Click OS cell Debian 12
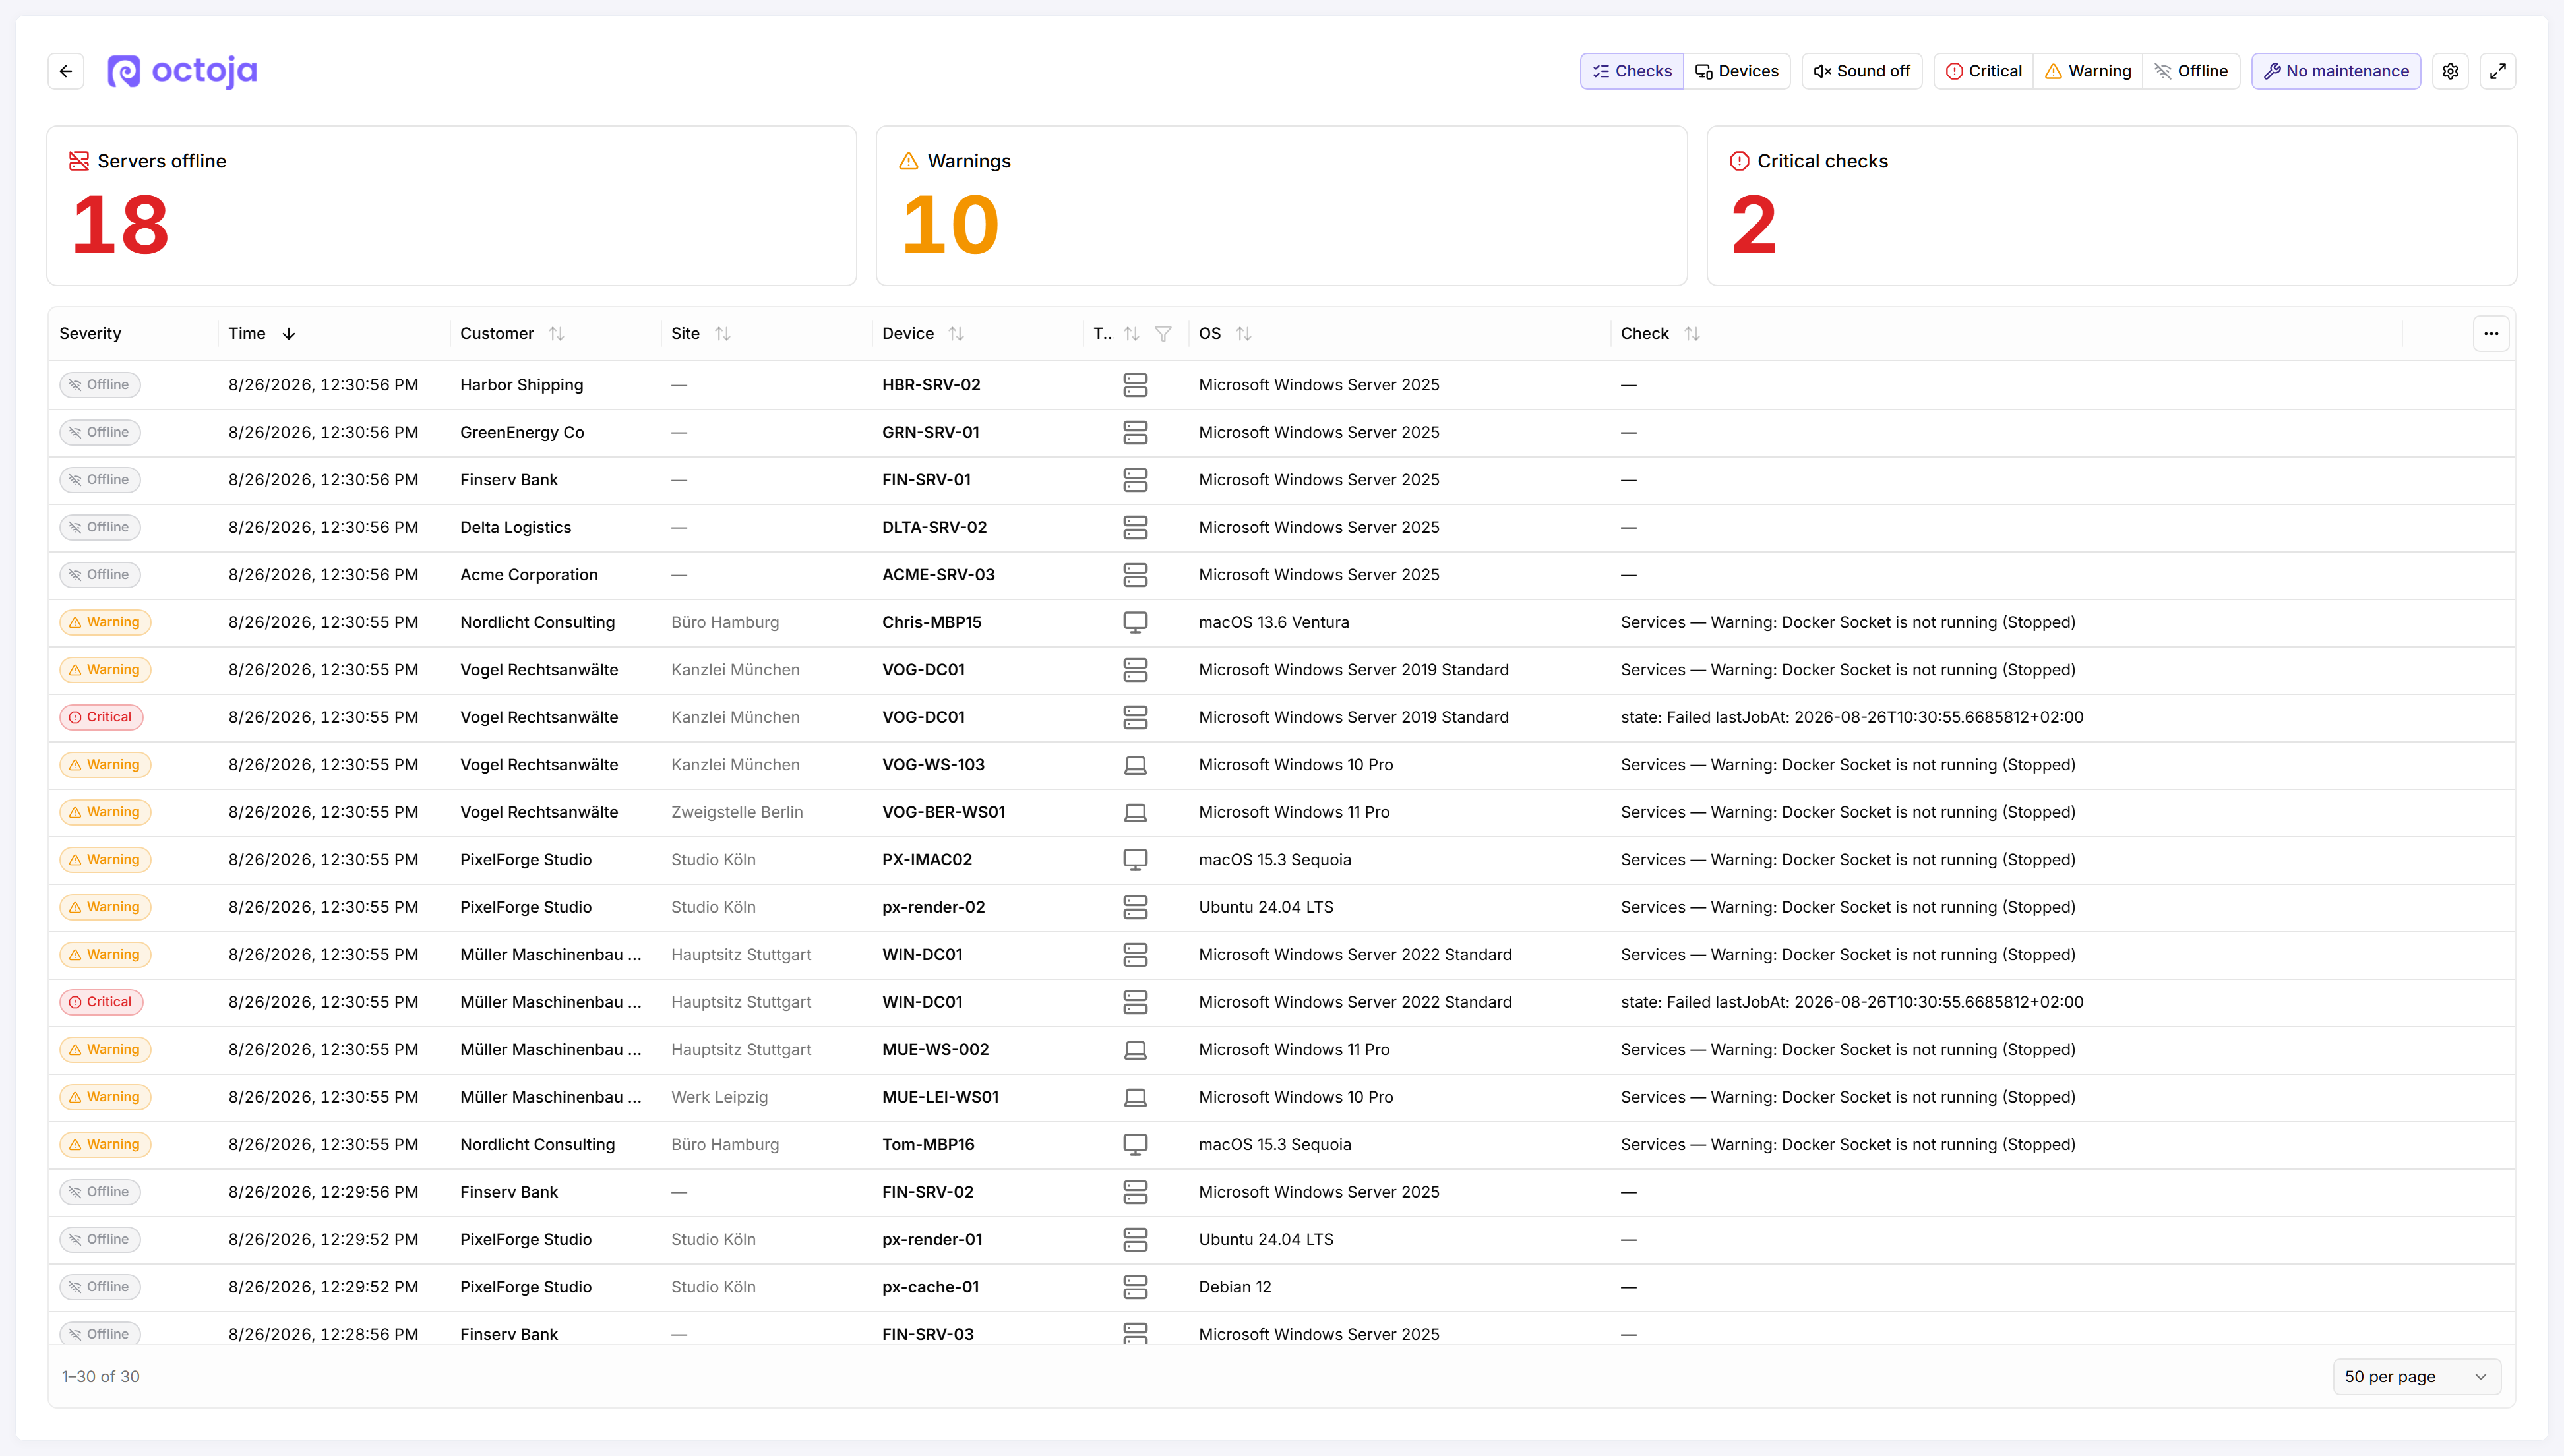Viewport: 2564px width, 1456px height. pyautogui.click(x=1235, y=1287)
